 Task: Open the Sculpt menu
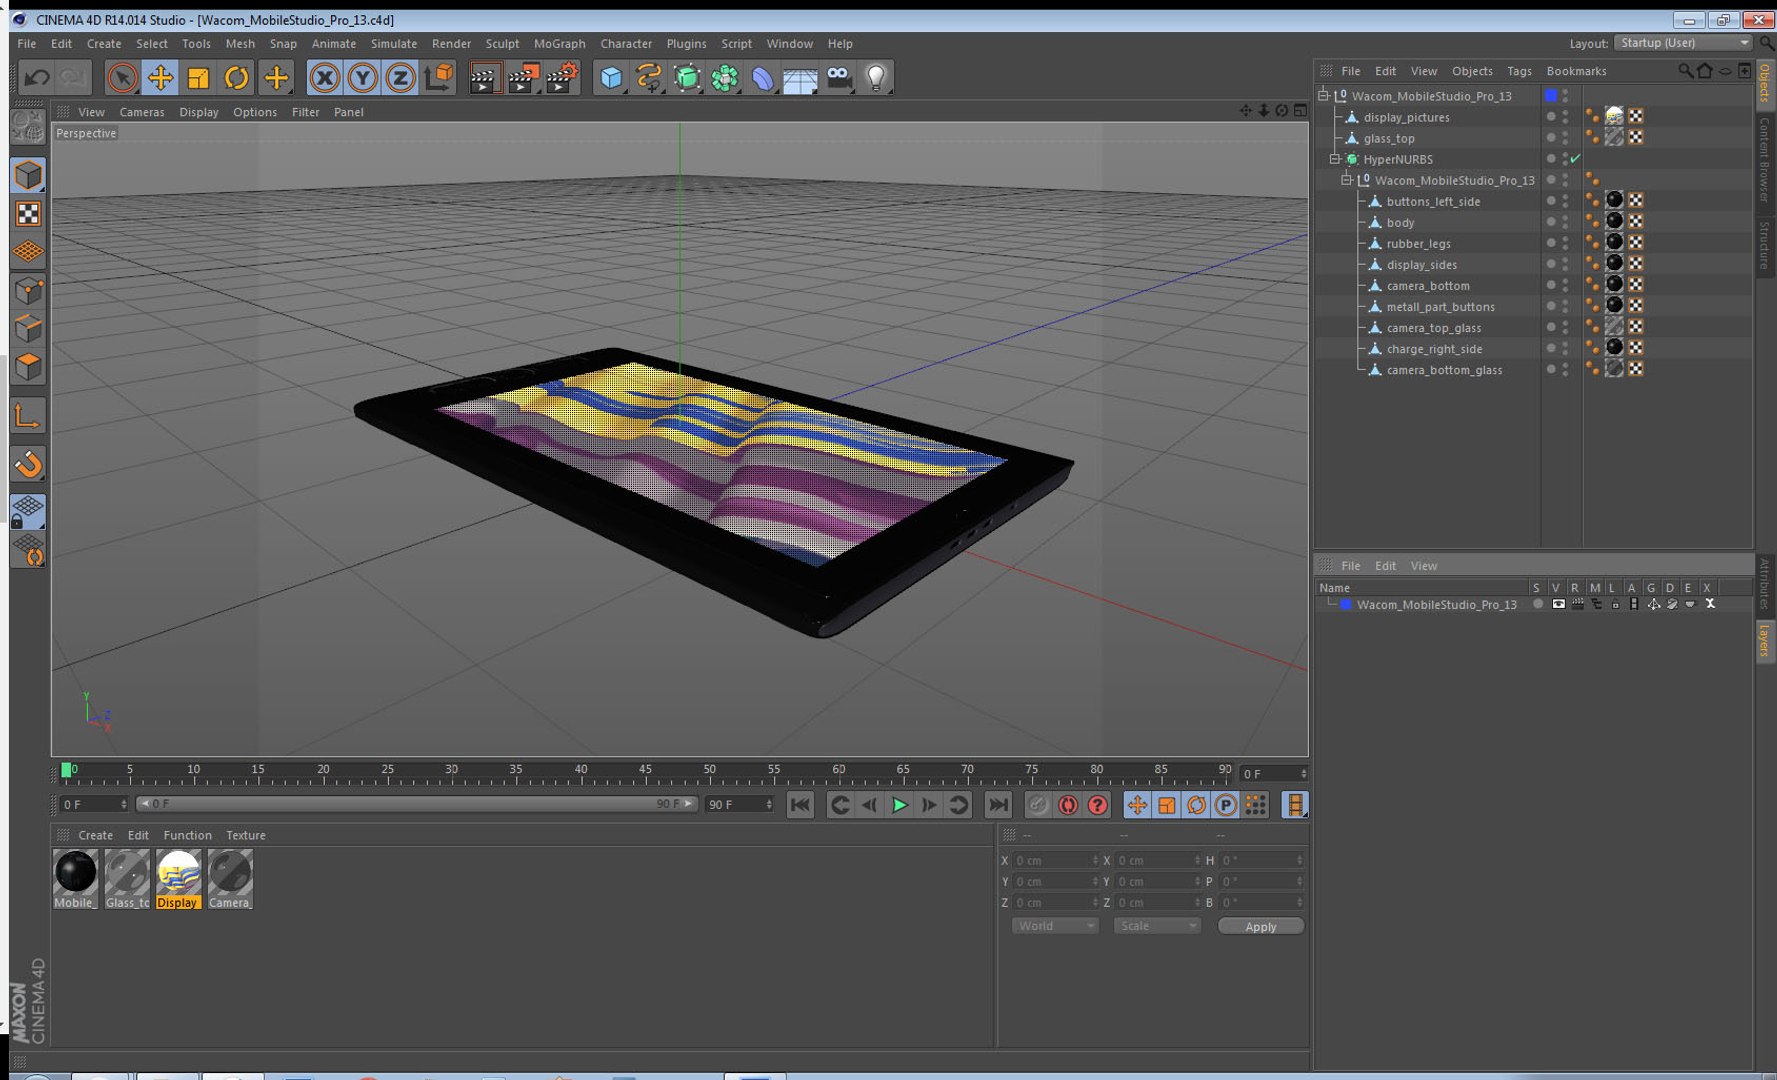pyautogui.click(x=502, y=44)
